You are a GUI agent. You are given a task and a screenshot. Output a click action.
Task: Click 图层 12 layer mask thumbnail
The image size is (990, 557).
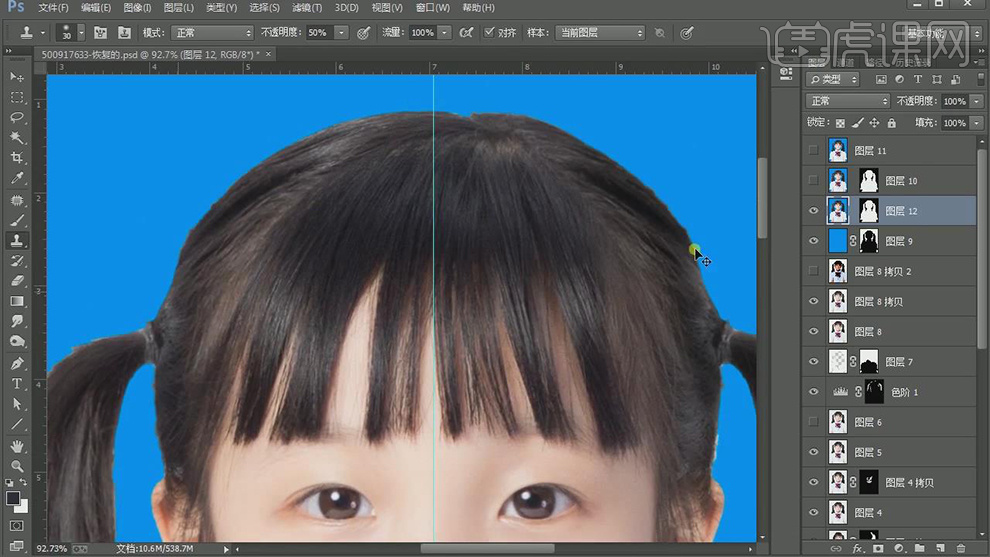(869, 211)
